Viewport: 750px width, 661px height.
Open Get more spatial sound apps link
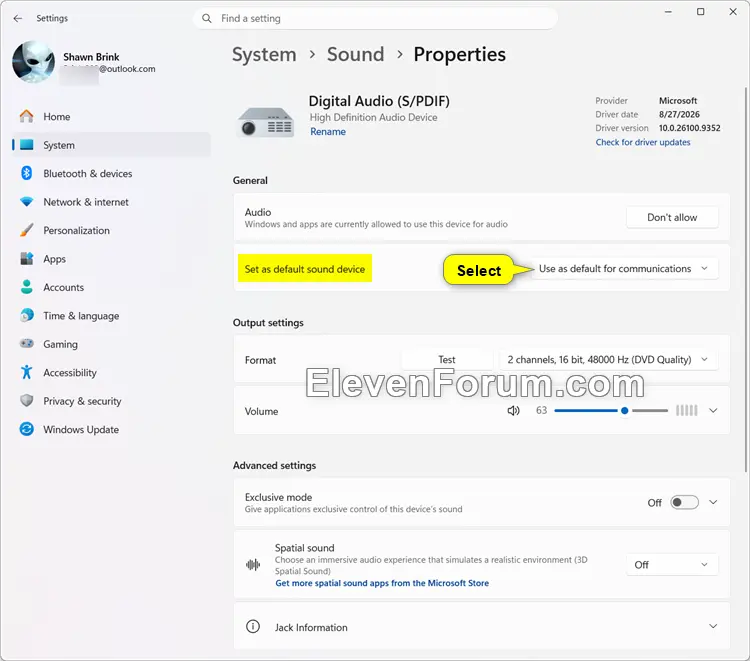(382, 583)
